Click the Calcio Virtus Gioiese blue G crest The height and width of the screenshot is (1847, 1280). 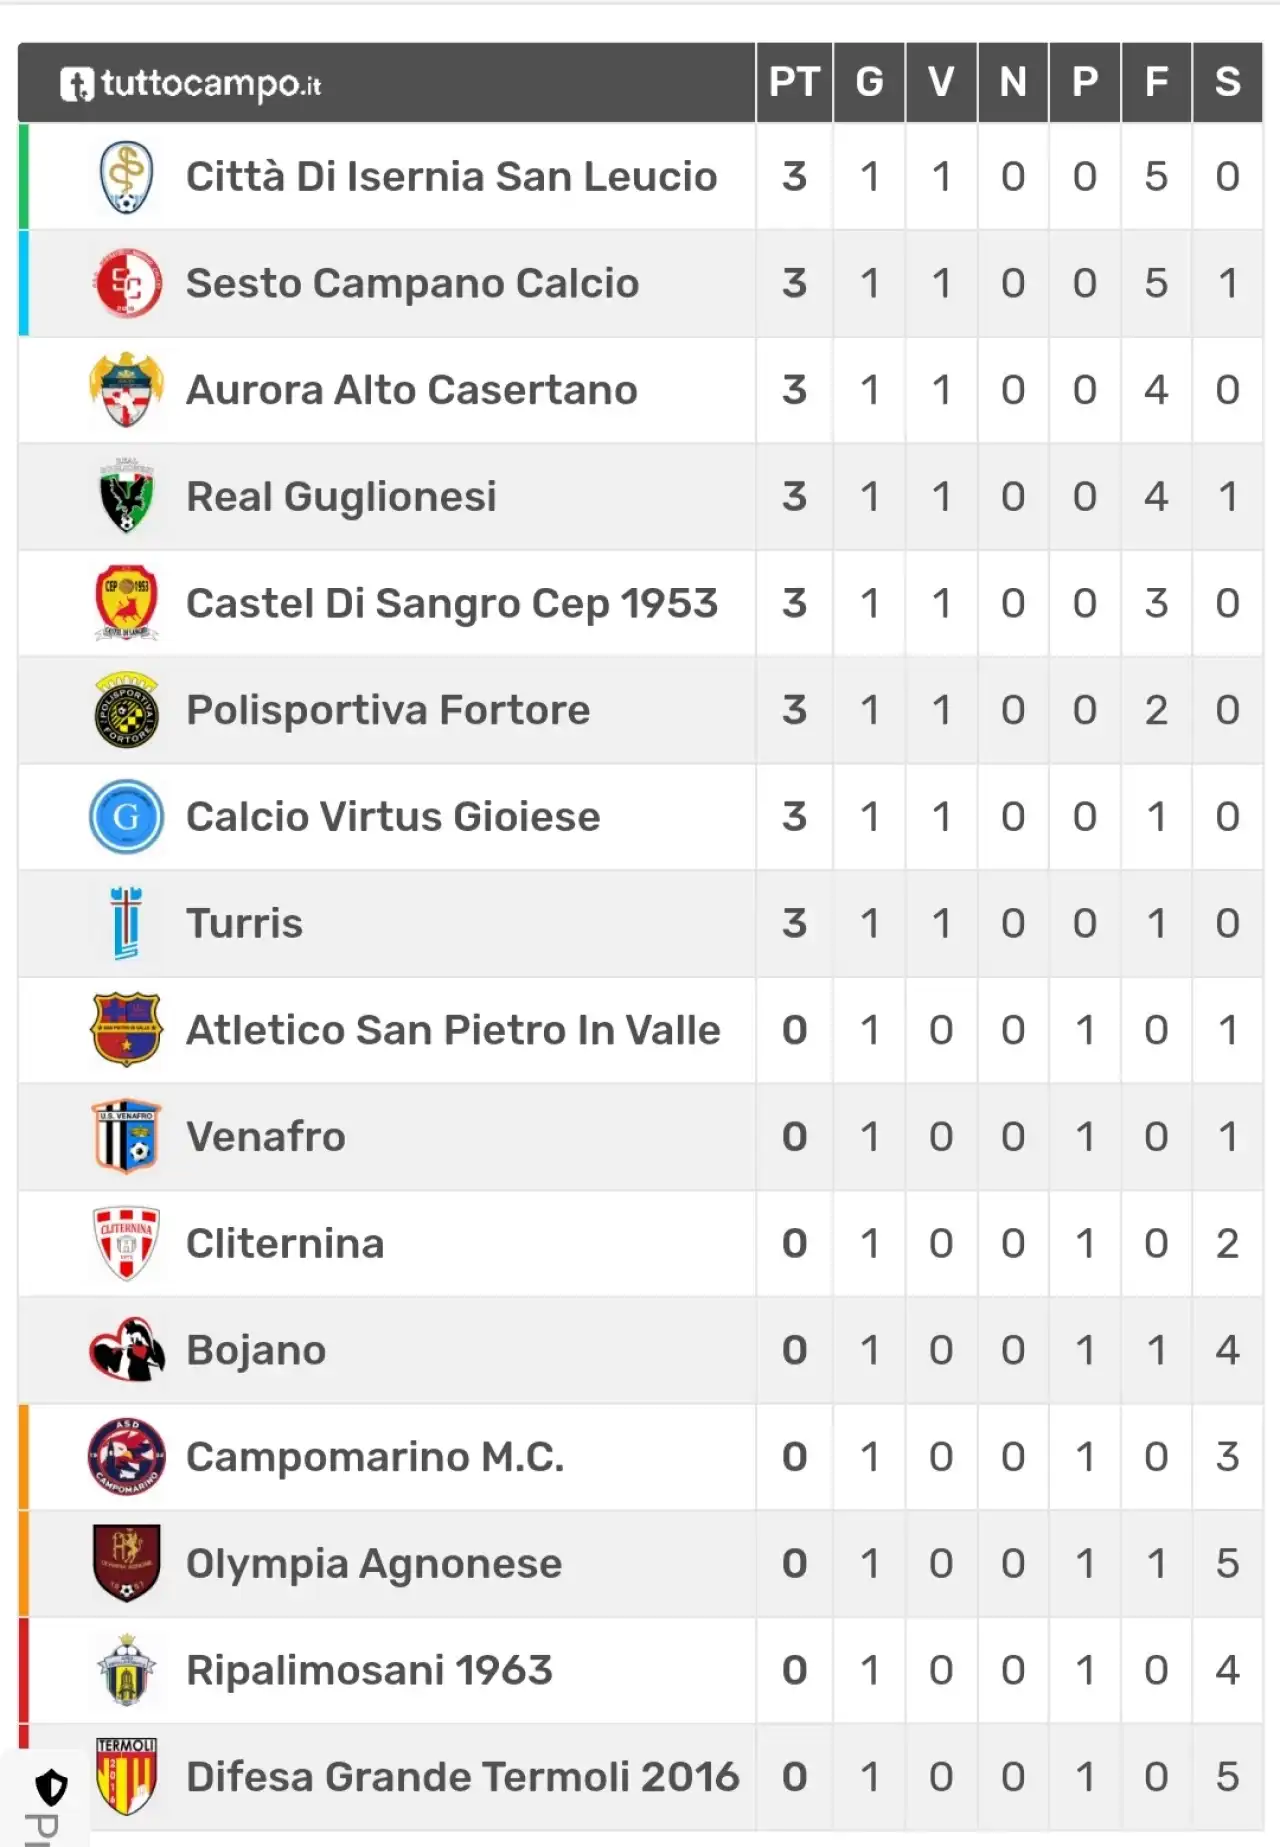[126, 817]
